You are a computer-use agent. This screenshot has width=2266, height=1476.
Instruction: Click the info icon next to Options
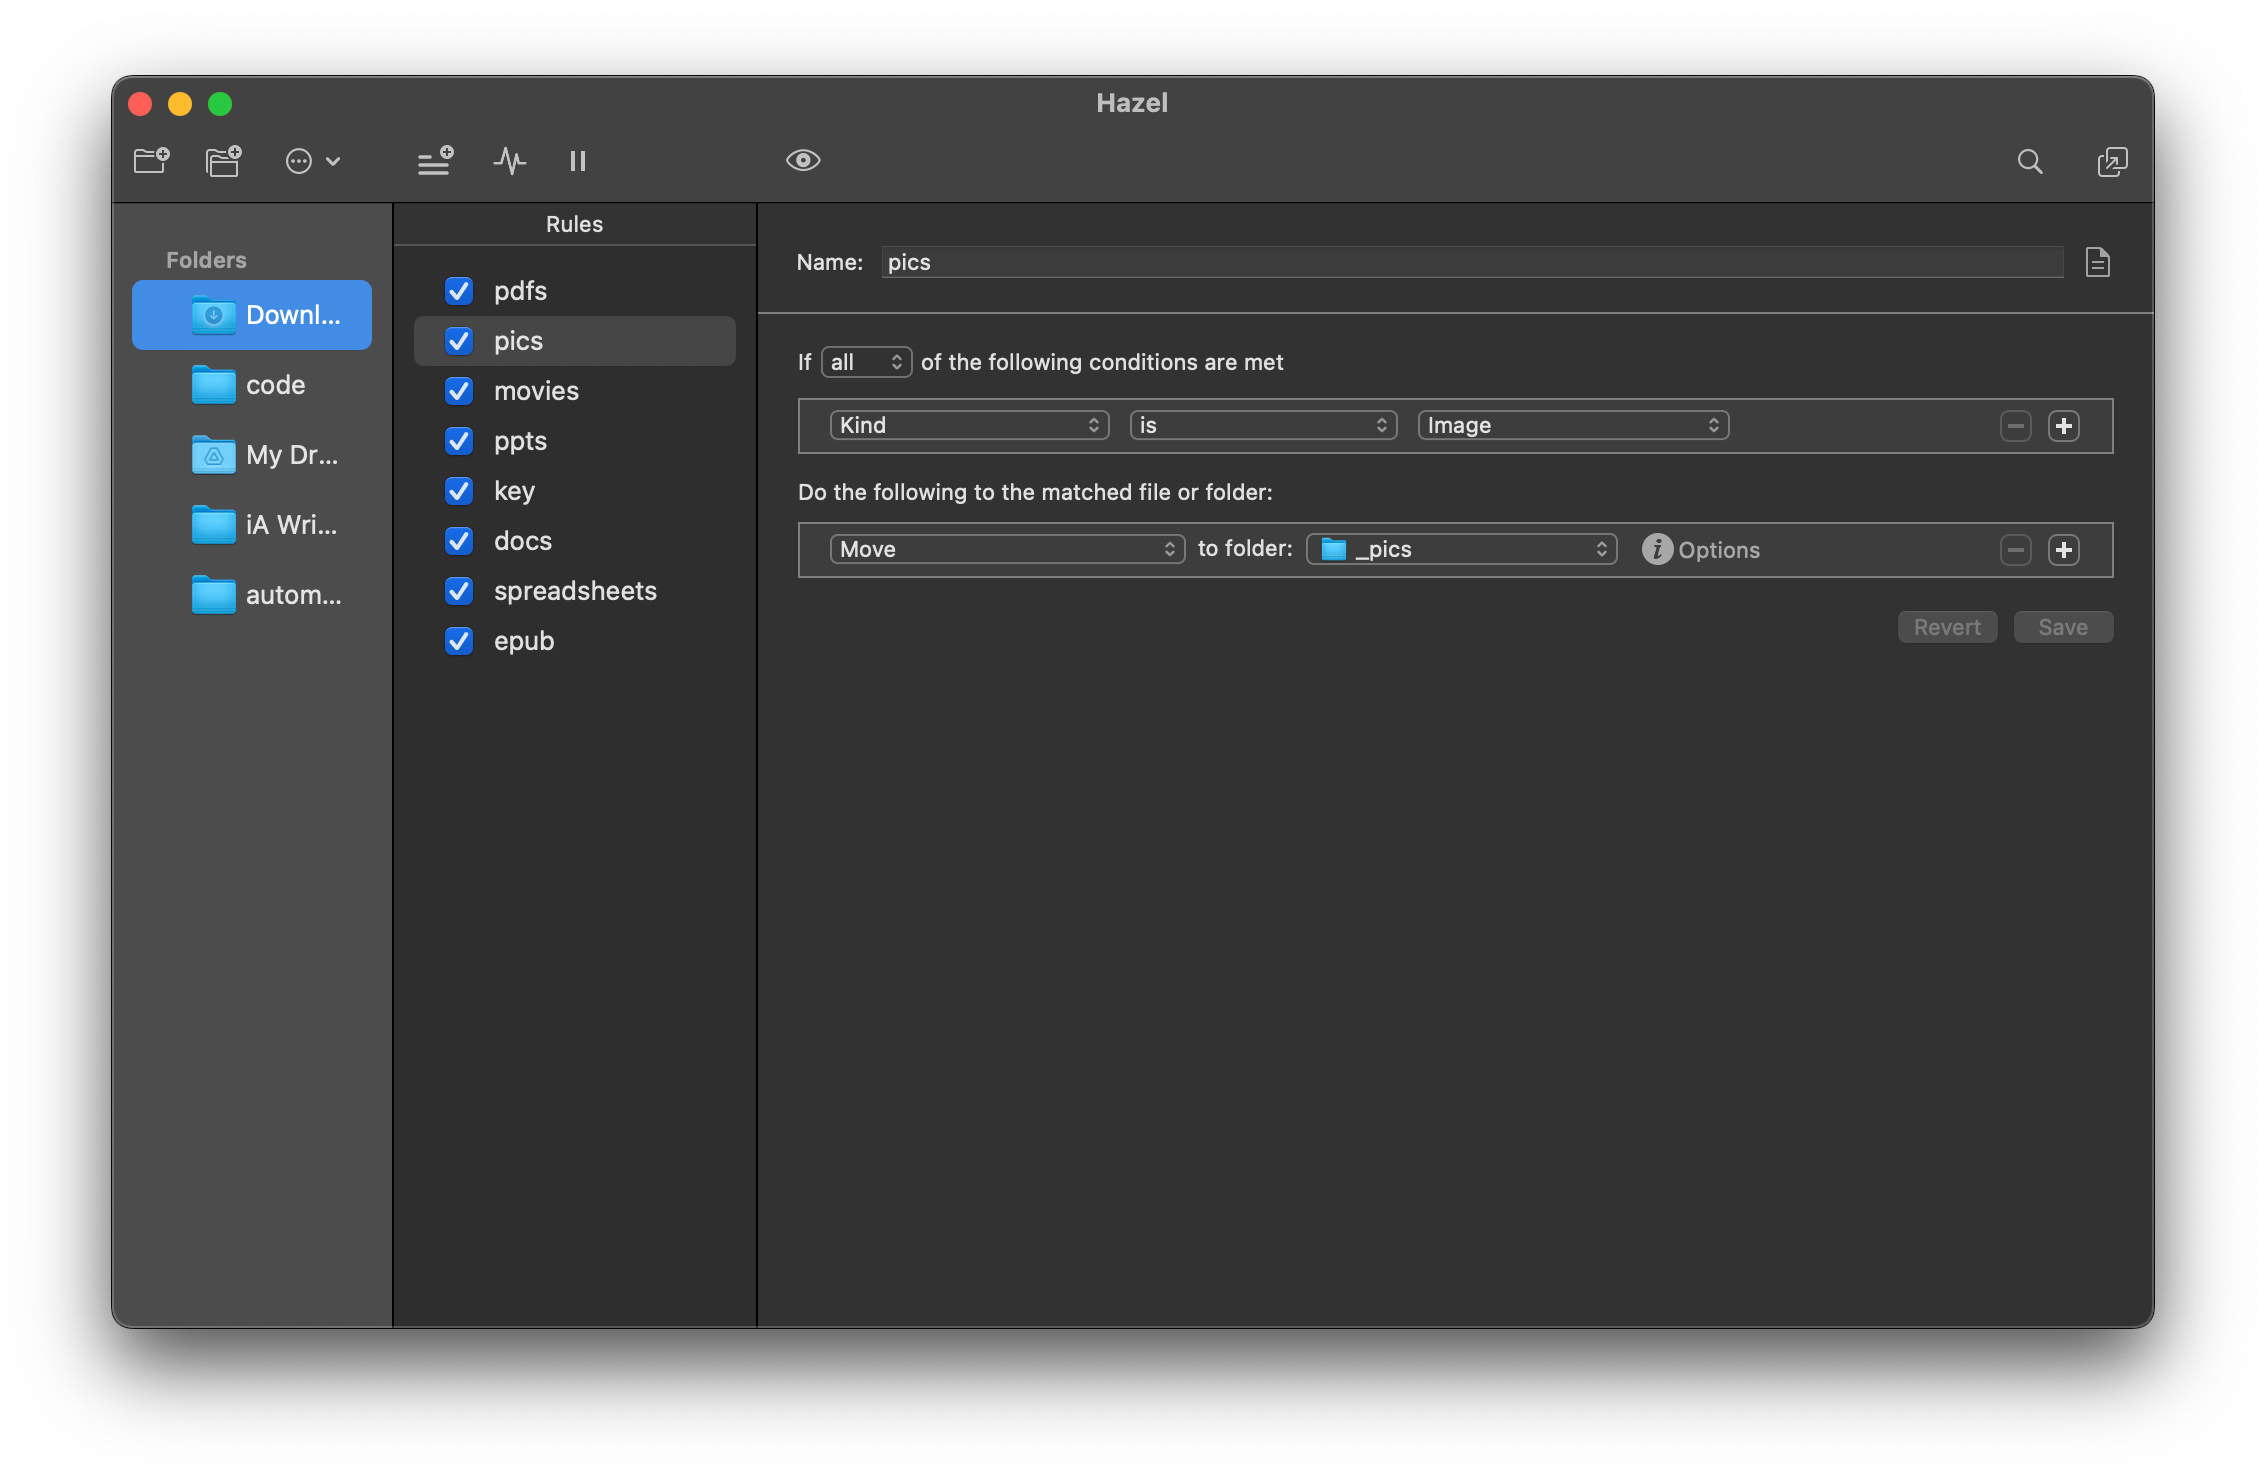(x=1656, y=549)
